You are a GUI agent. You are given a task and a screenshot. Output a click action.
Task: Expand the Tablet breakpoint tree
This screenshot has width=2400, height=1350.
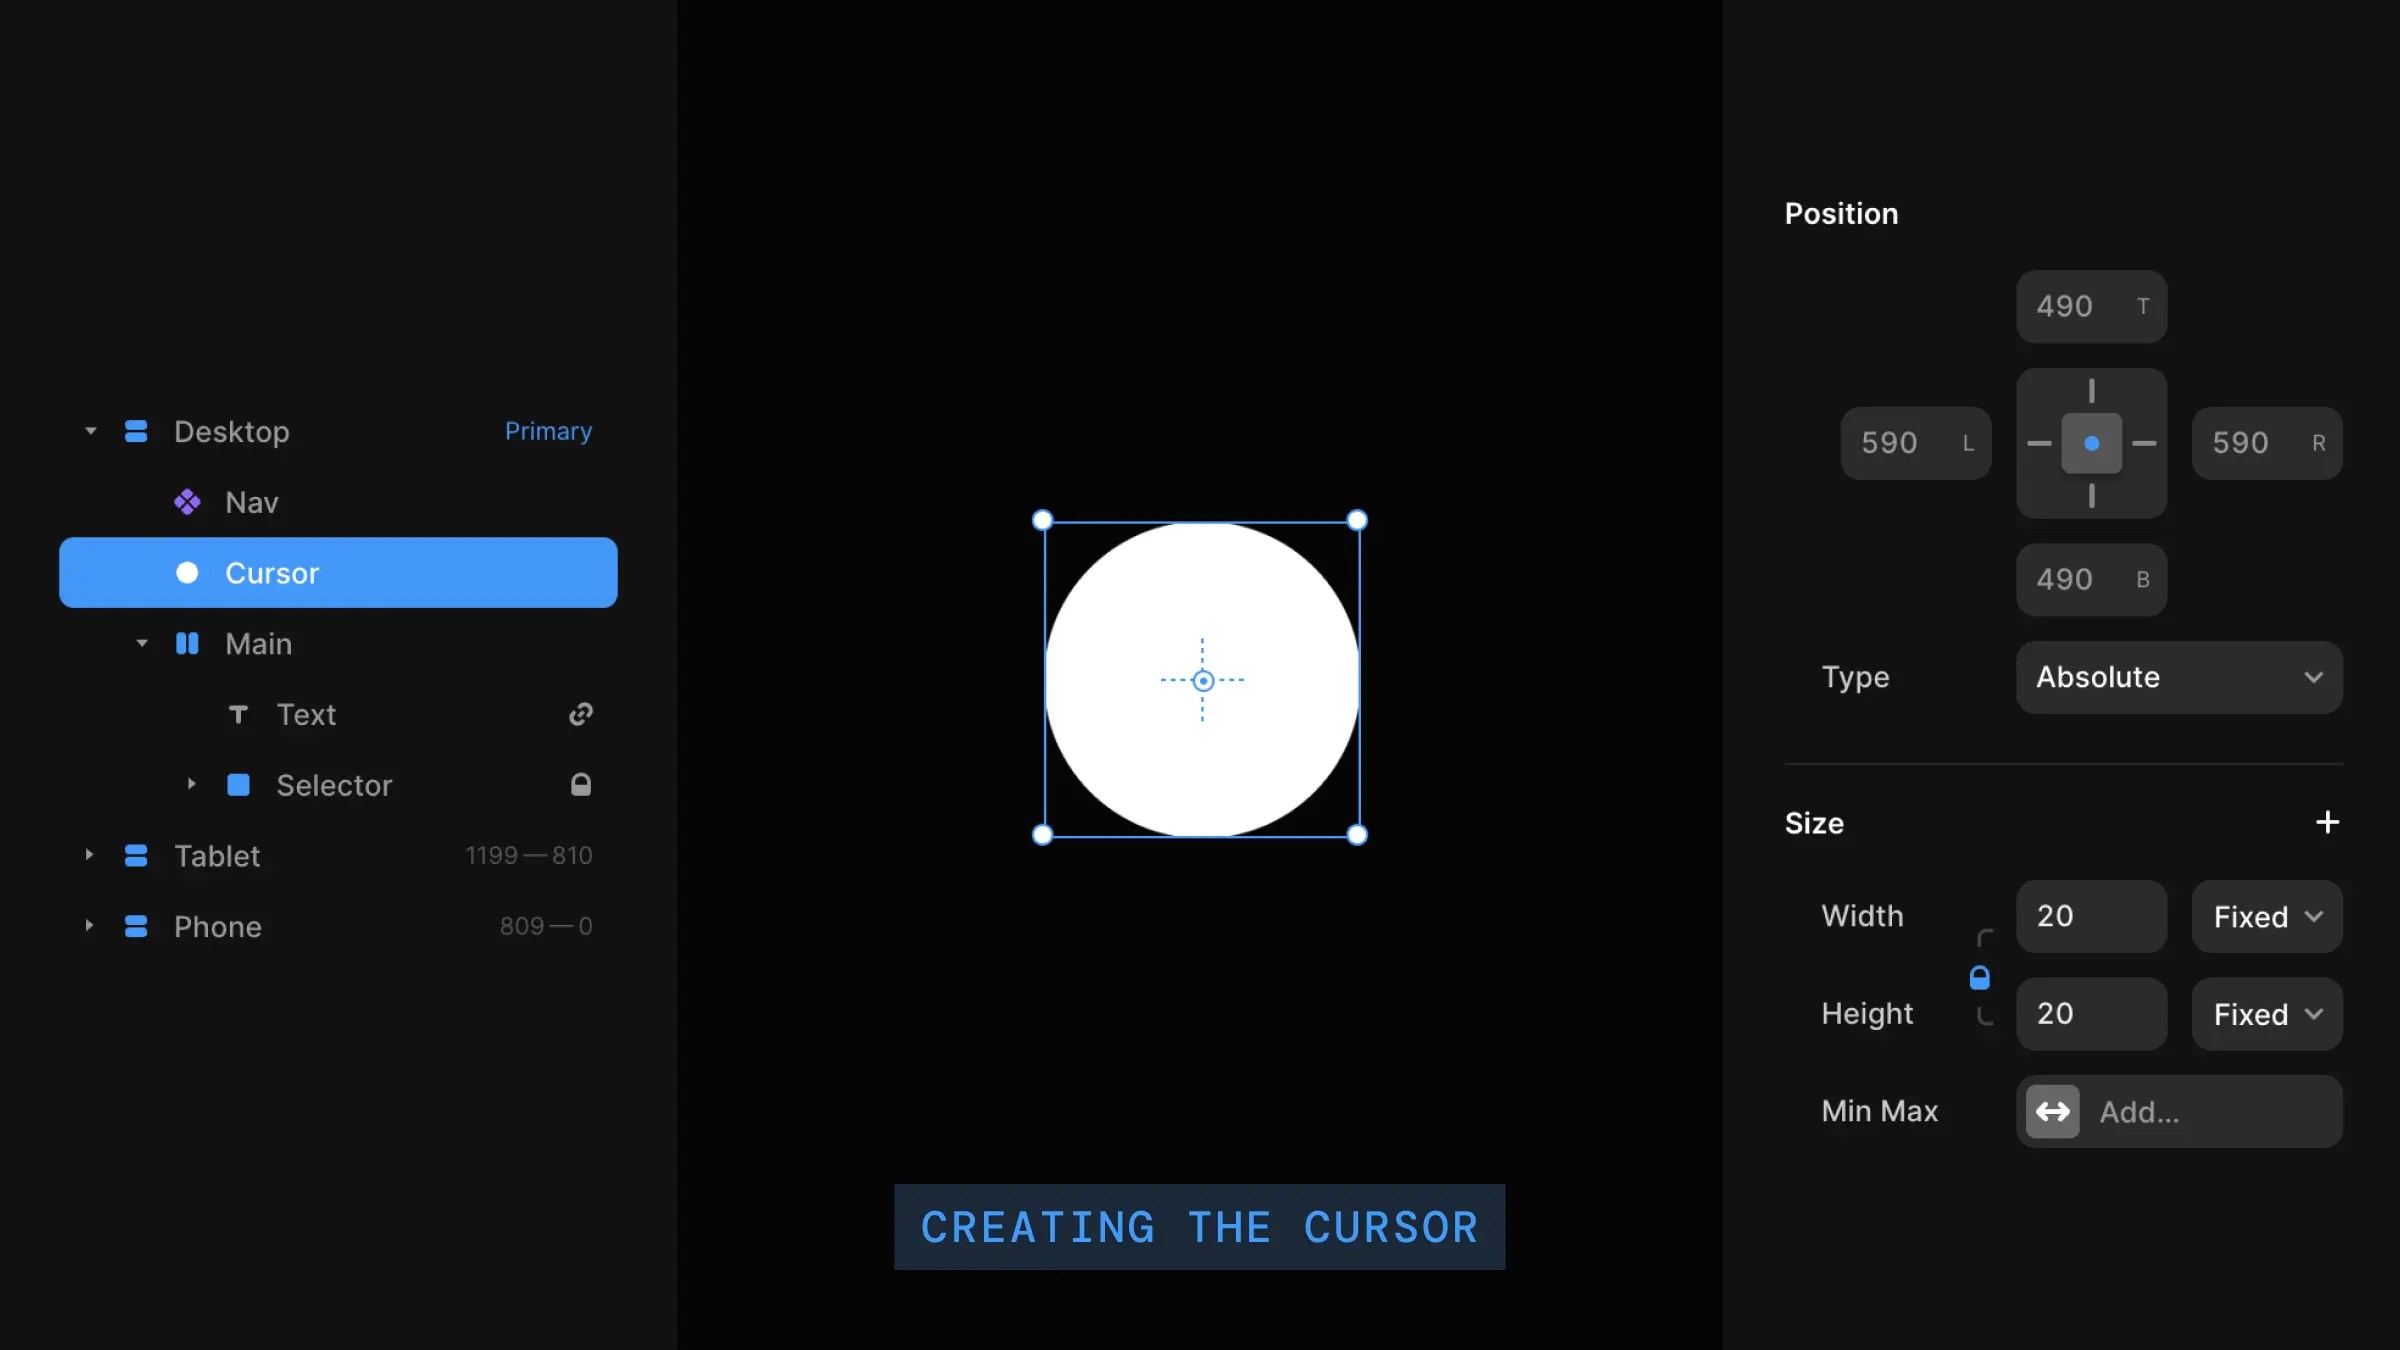89,855
